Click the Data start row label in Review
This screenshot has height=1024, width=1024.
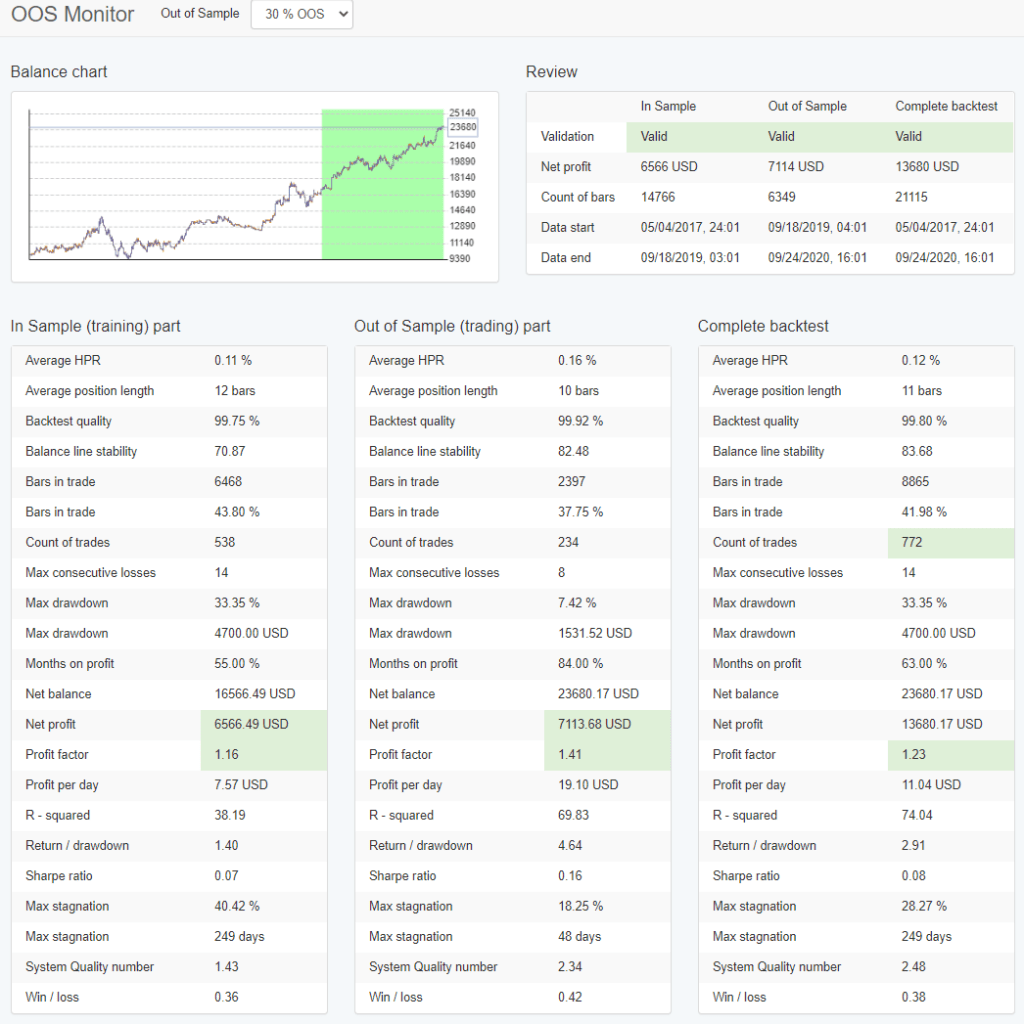coord(568,227)
